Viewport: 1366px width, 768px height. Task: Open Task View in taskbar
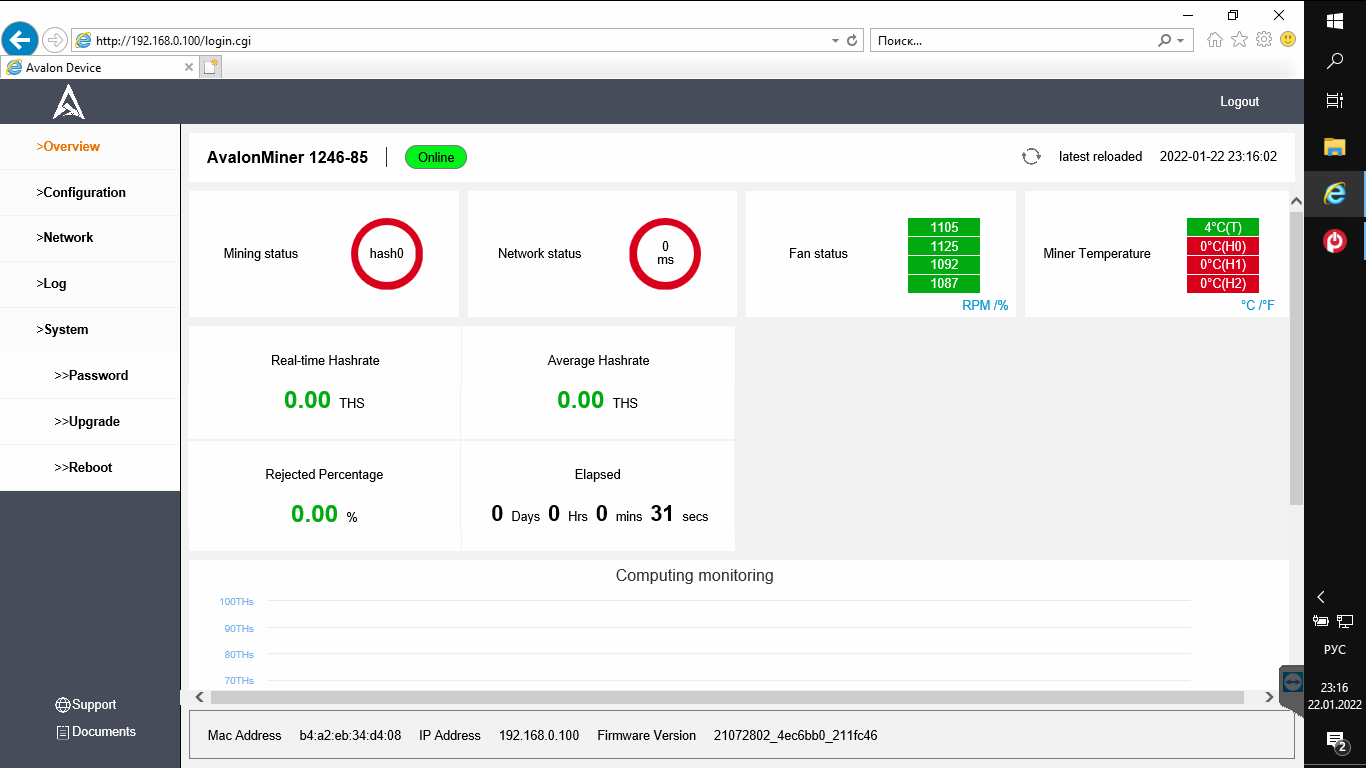coord(1335,101)
